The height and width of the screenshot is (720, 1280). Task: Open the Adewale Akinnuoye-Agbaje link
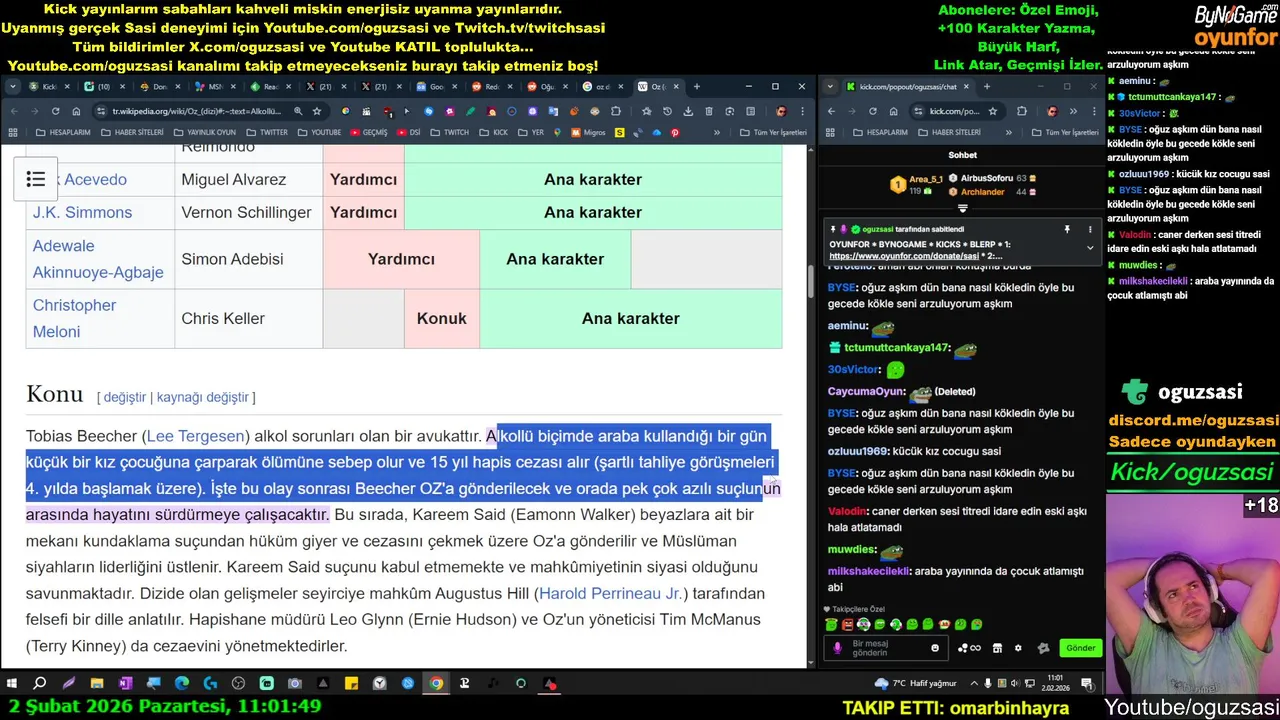tap(98, 259)
